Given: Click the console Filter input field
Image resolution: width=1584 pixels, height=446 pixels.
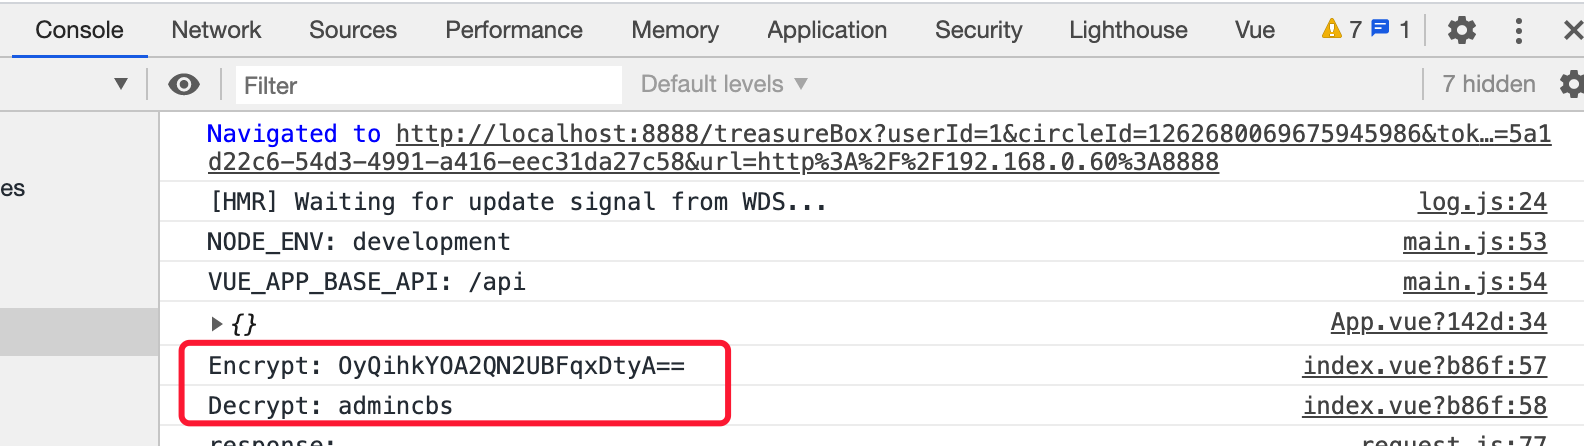Looking at the screenshot, I should point(429,85).
